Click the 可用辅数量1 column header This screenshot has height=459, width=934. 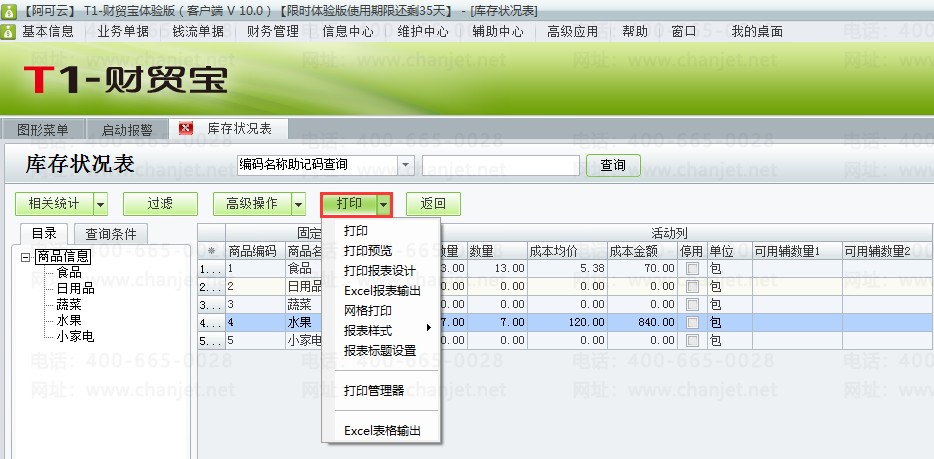pyautogui.click(x=797, y=251)
